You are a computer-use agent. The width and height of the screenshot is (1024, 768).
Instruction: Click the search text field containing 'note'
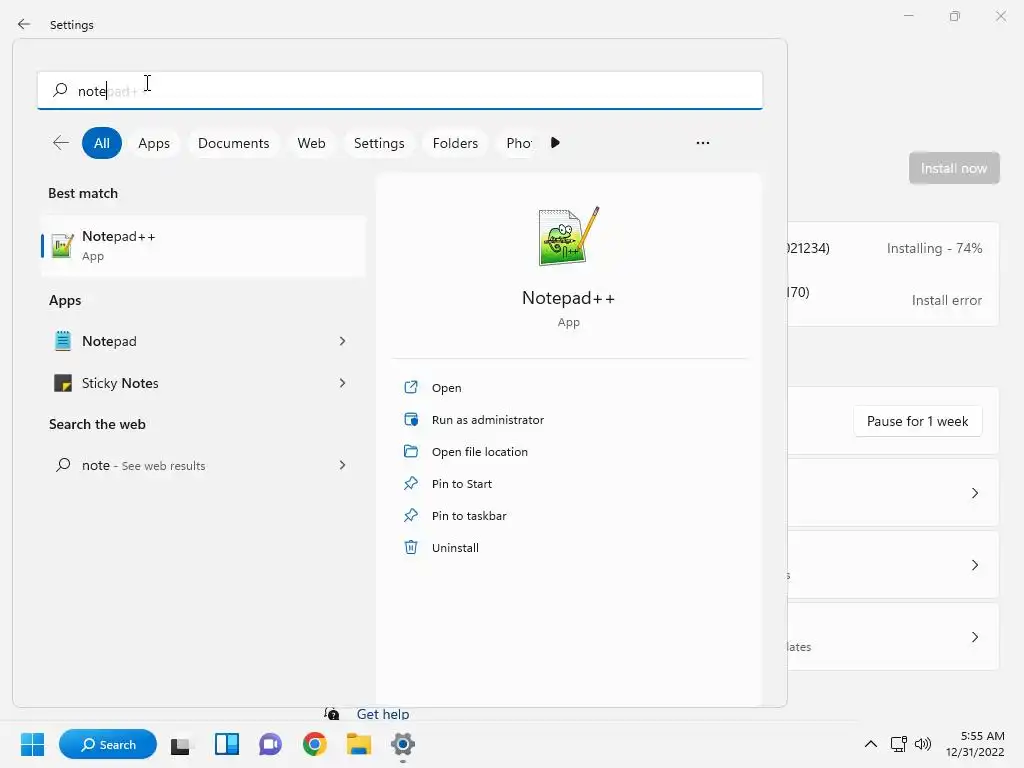(x=400, y=90)
